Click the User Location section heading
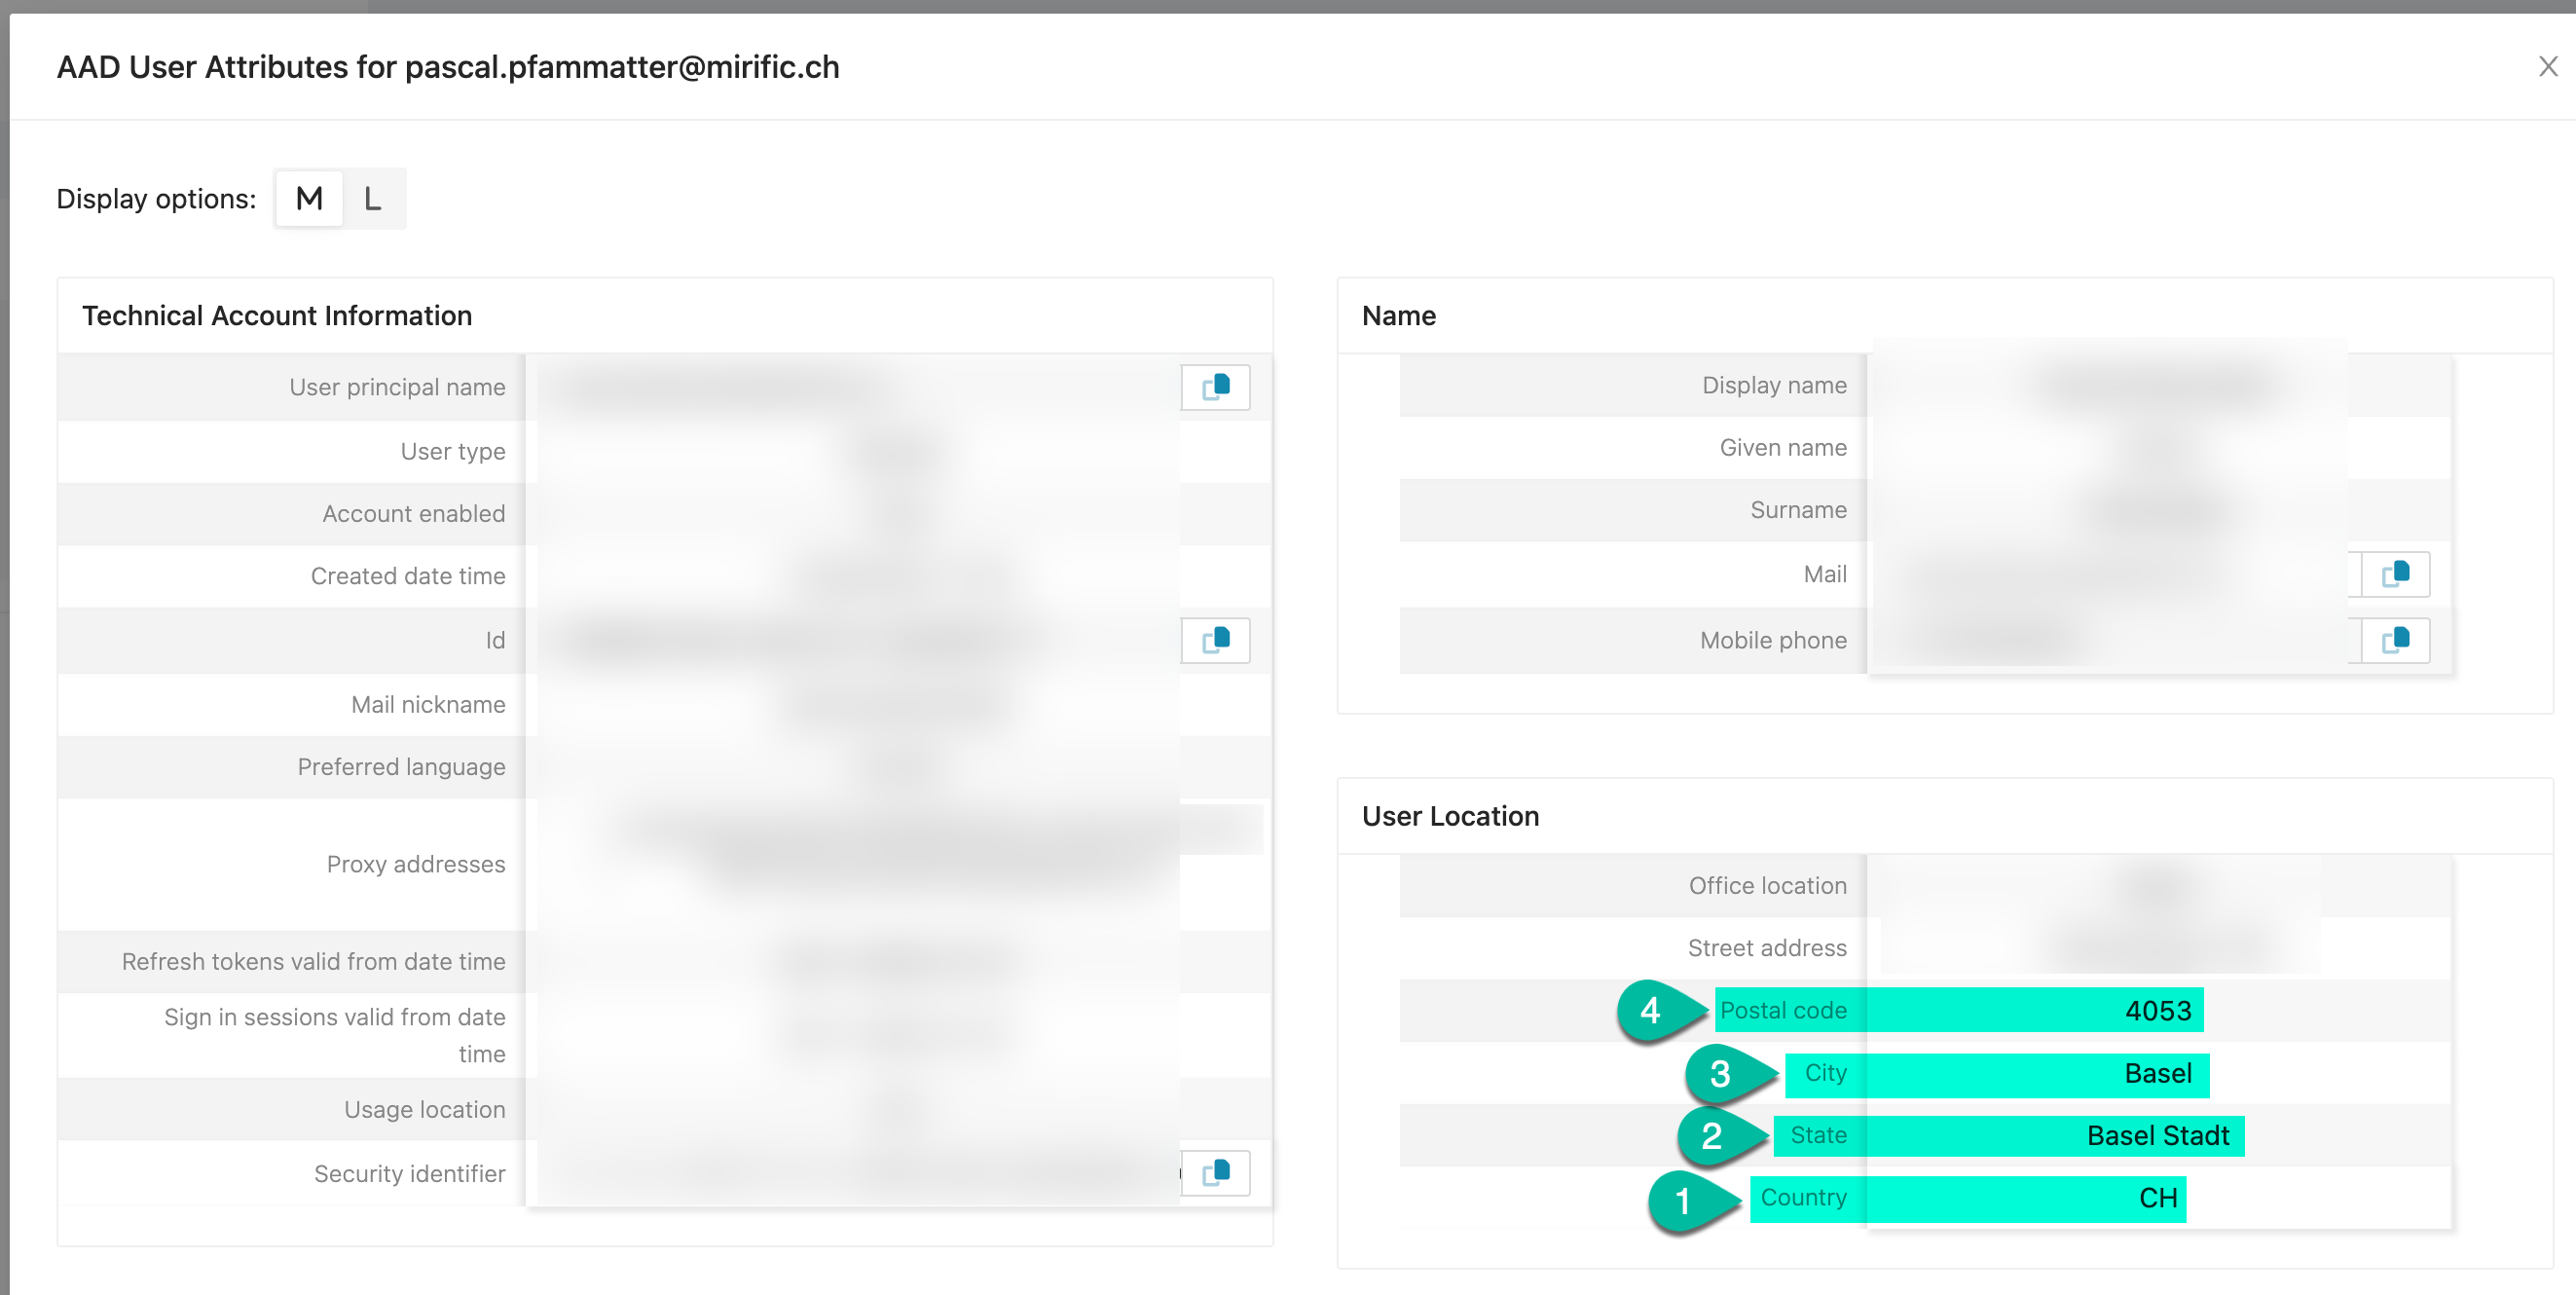 [x=1450, y=816]
